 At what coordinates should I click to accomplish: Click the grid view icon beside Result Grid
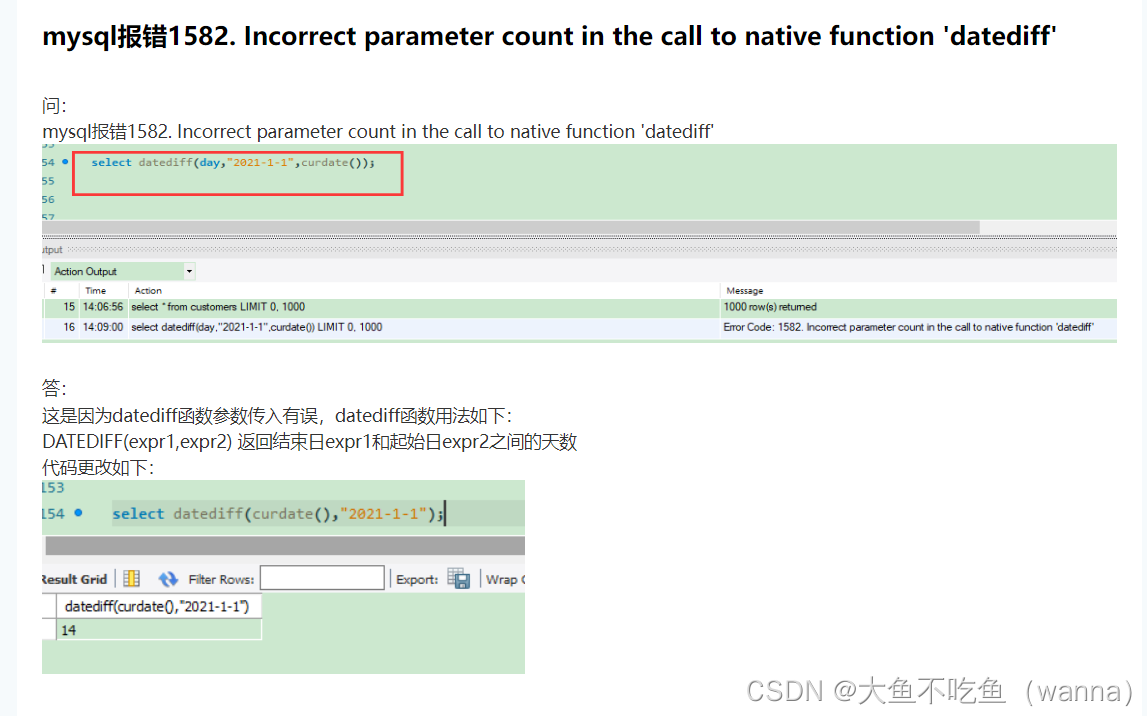pos(130,578)
